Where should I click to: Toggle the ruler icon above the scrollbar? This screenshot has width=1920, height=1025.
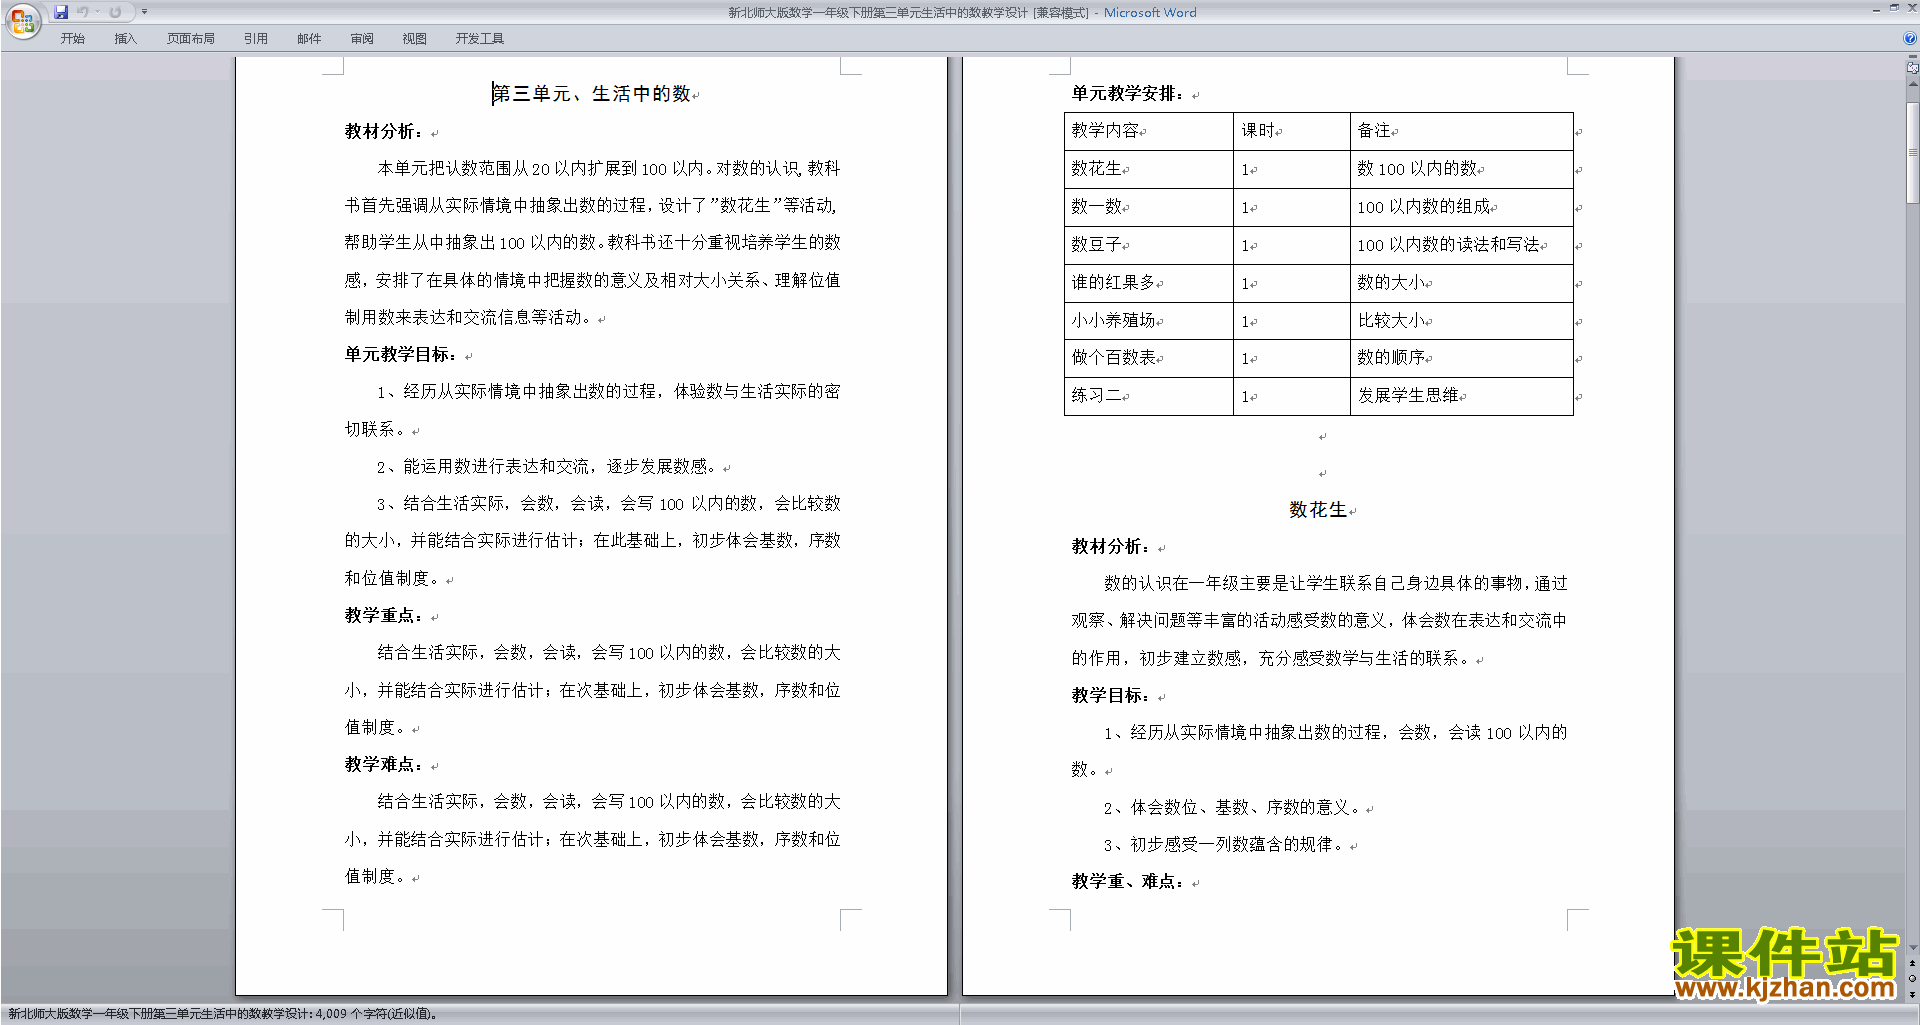pos(1913,69)
